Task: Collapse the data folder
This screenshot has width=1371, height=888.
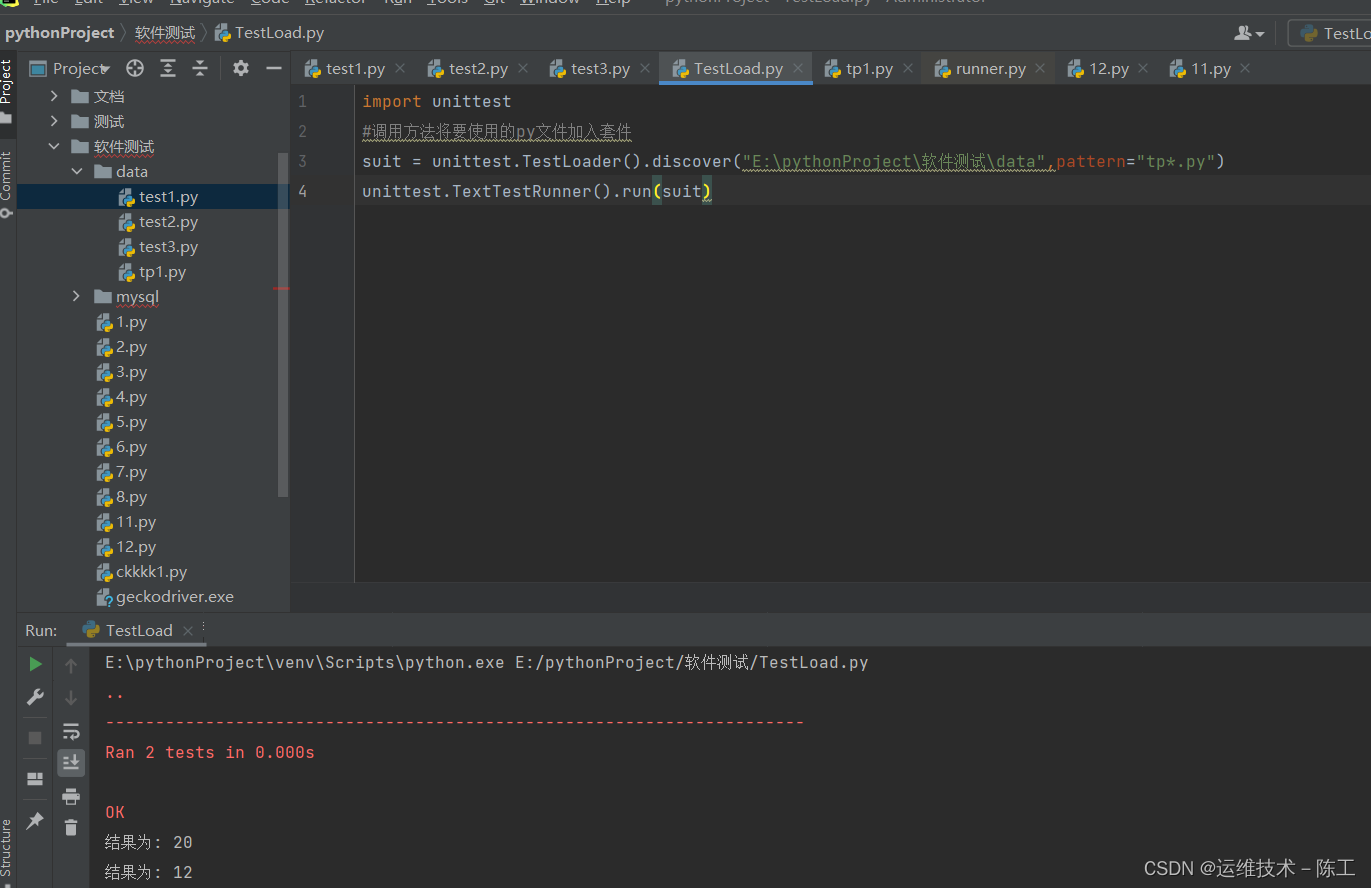Action: [x=76, y=171]
